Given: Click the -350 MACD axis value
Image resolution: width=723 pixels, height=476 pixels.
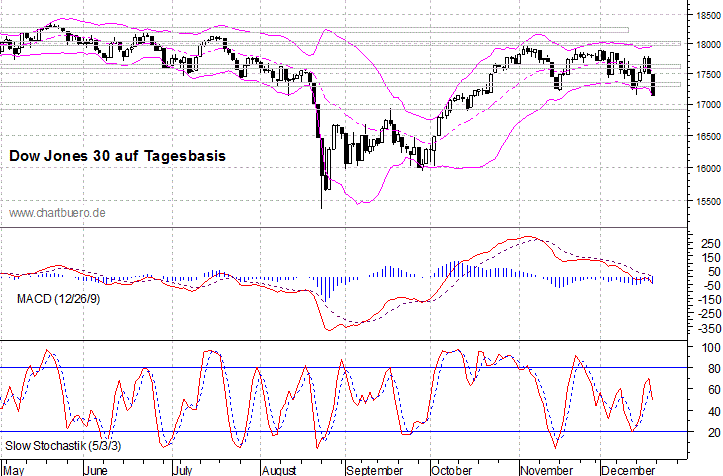Looking at the screenshot, I should tap(708, 329).
